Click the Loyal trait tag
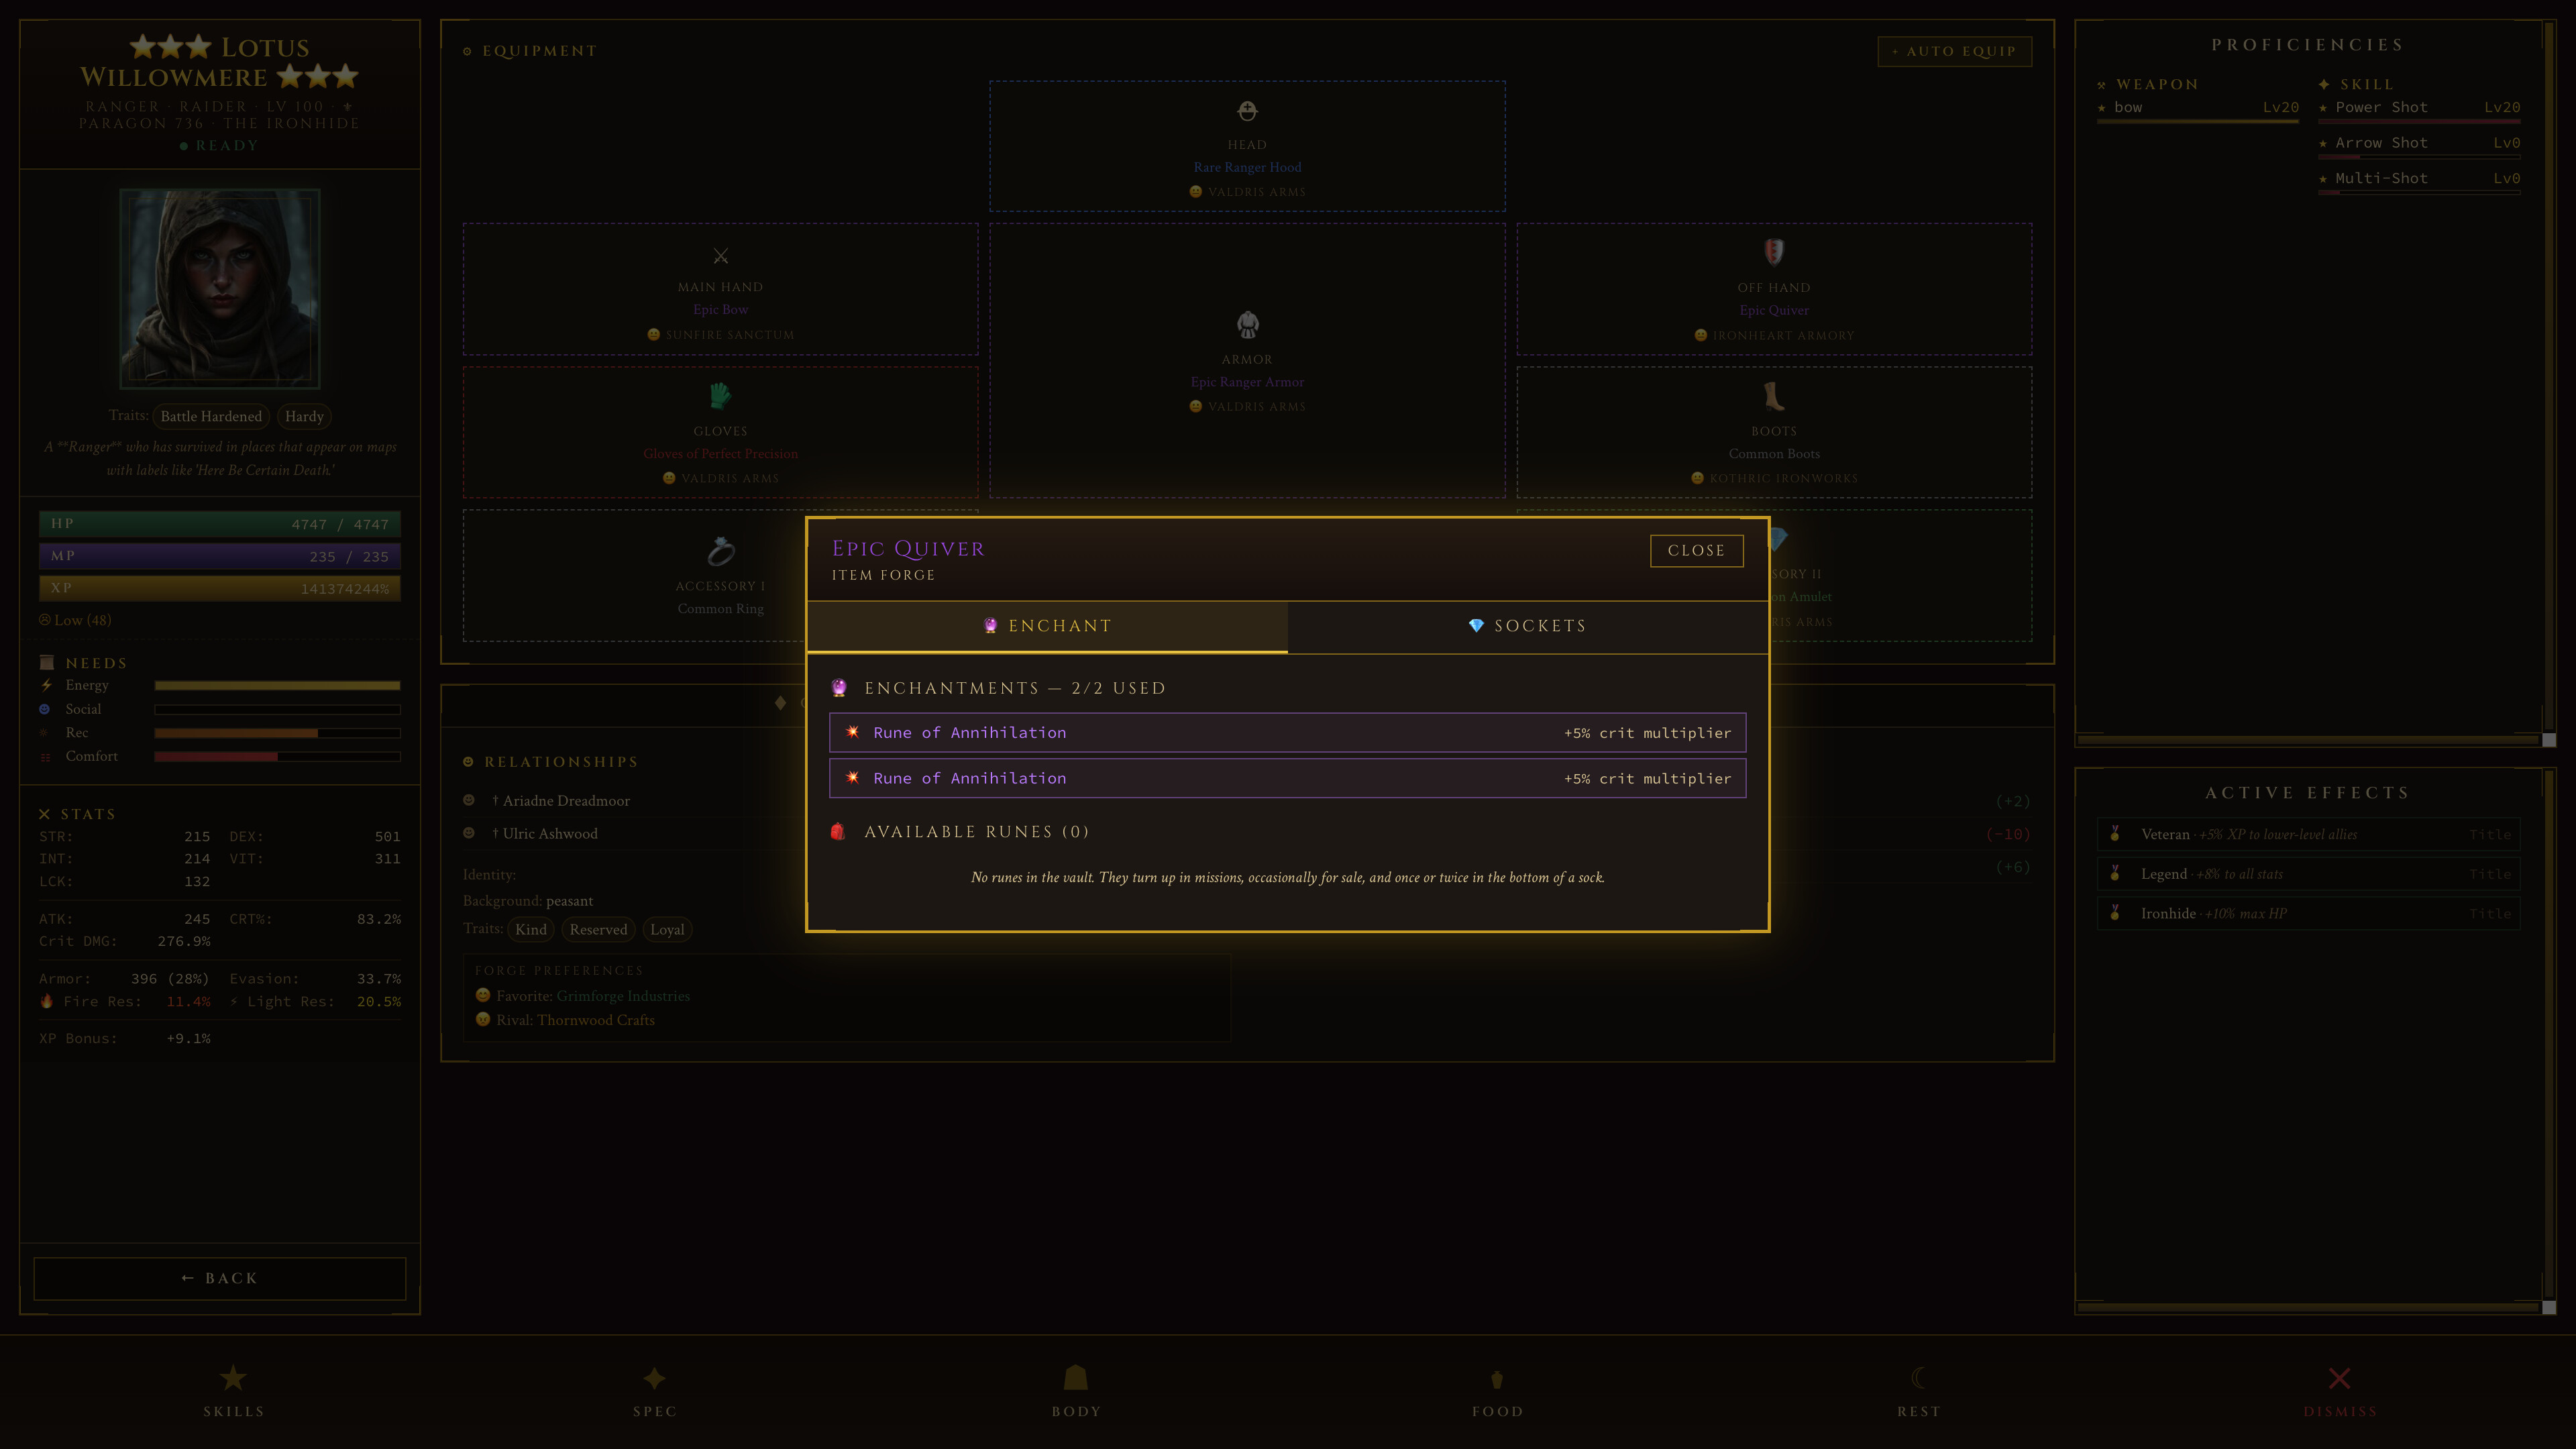Viewport: 2576px width, 1449px height. coord(667,930)
